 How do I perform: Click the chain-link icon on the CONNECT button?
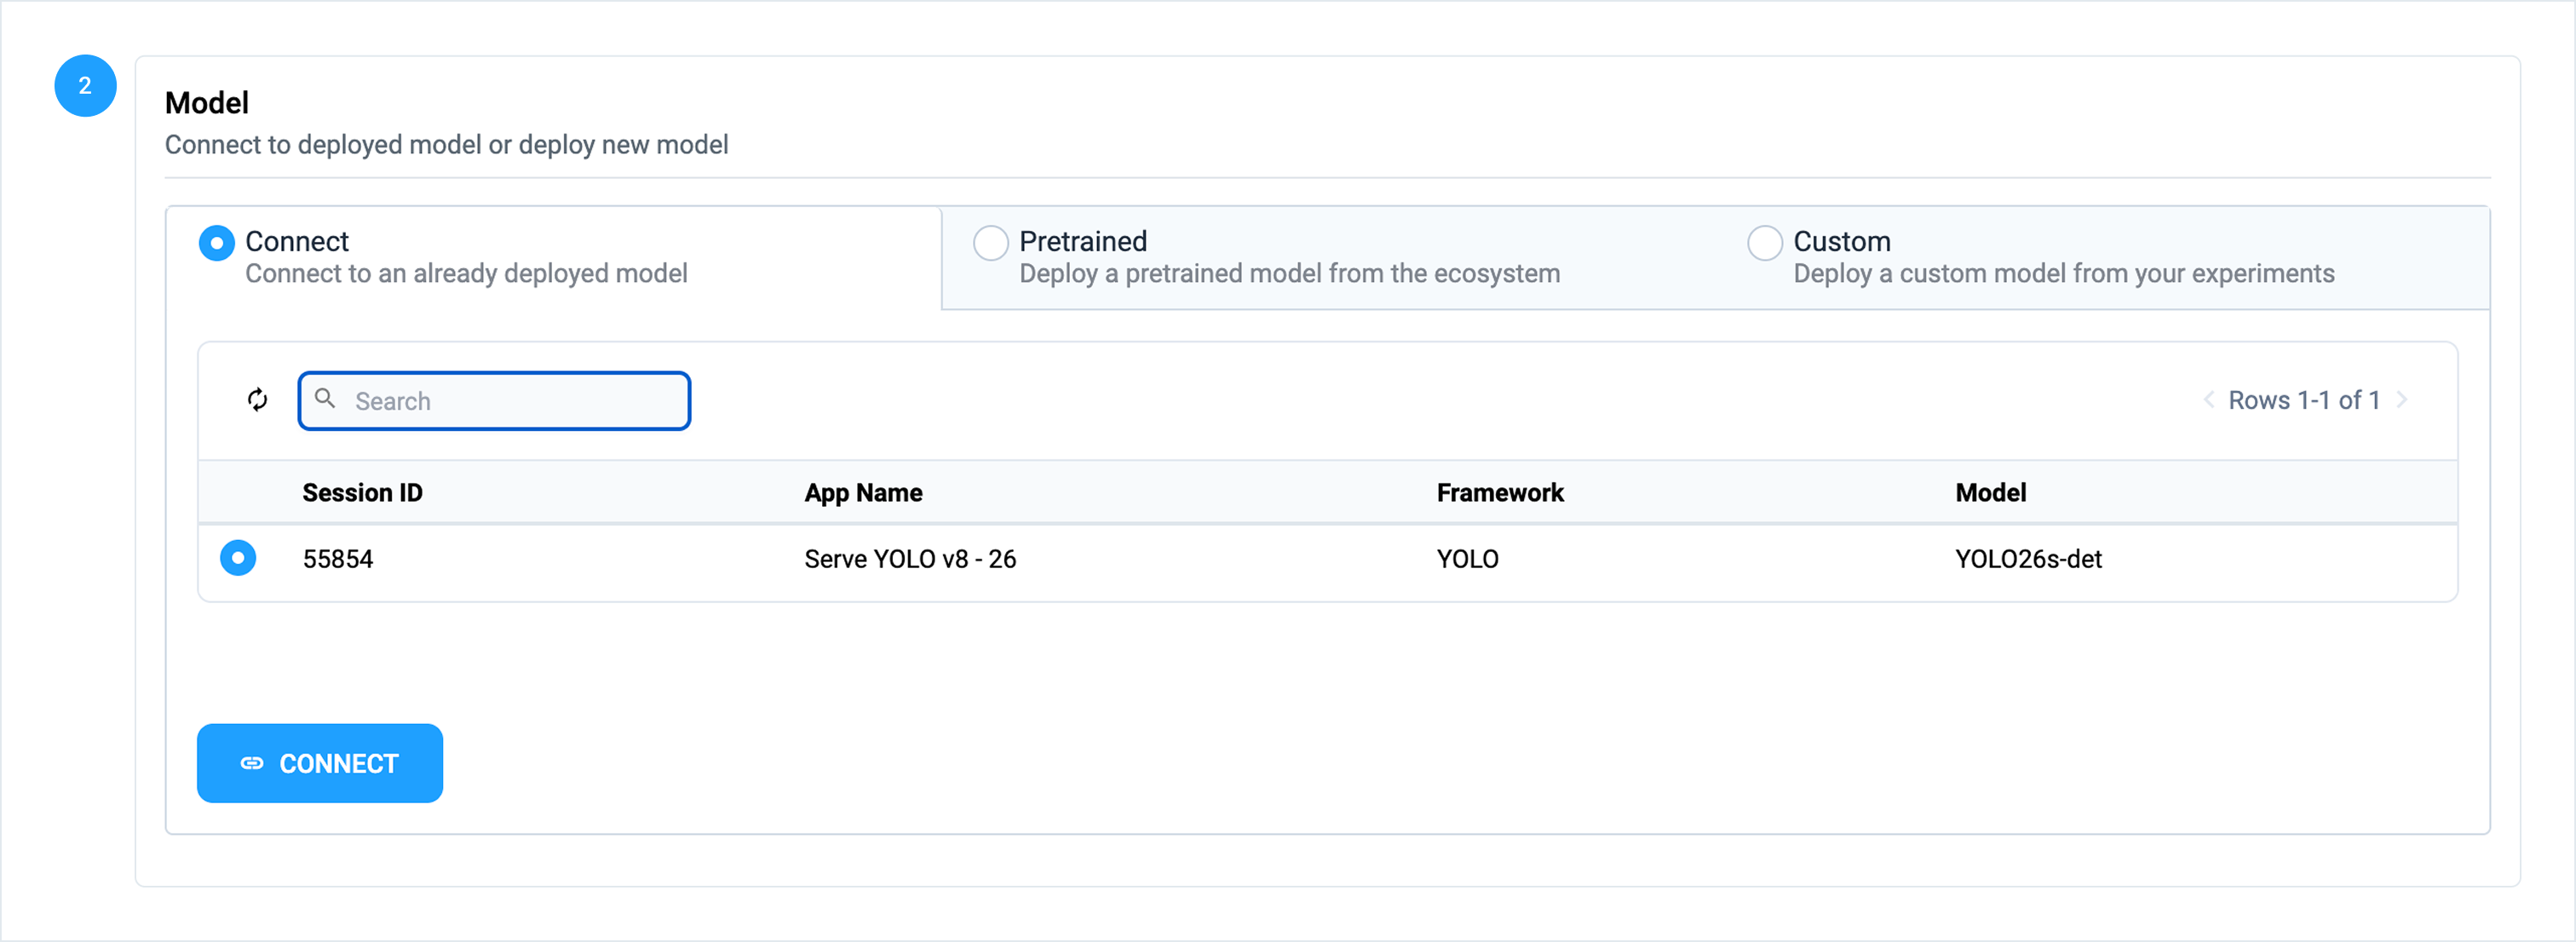pyautogui.click(x=252, y=763)
